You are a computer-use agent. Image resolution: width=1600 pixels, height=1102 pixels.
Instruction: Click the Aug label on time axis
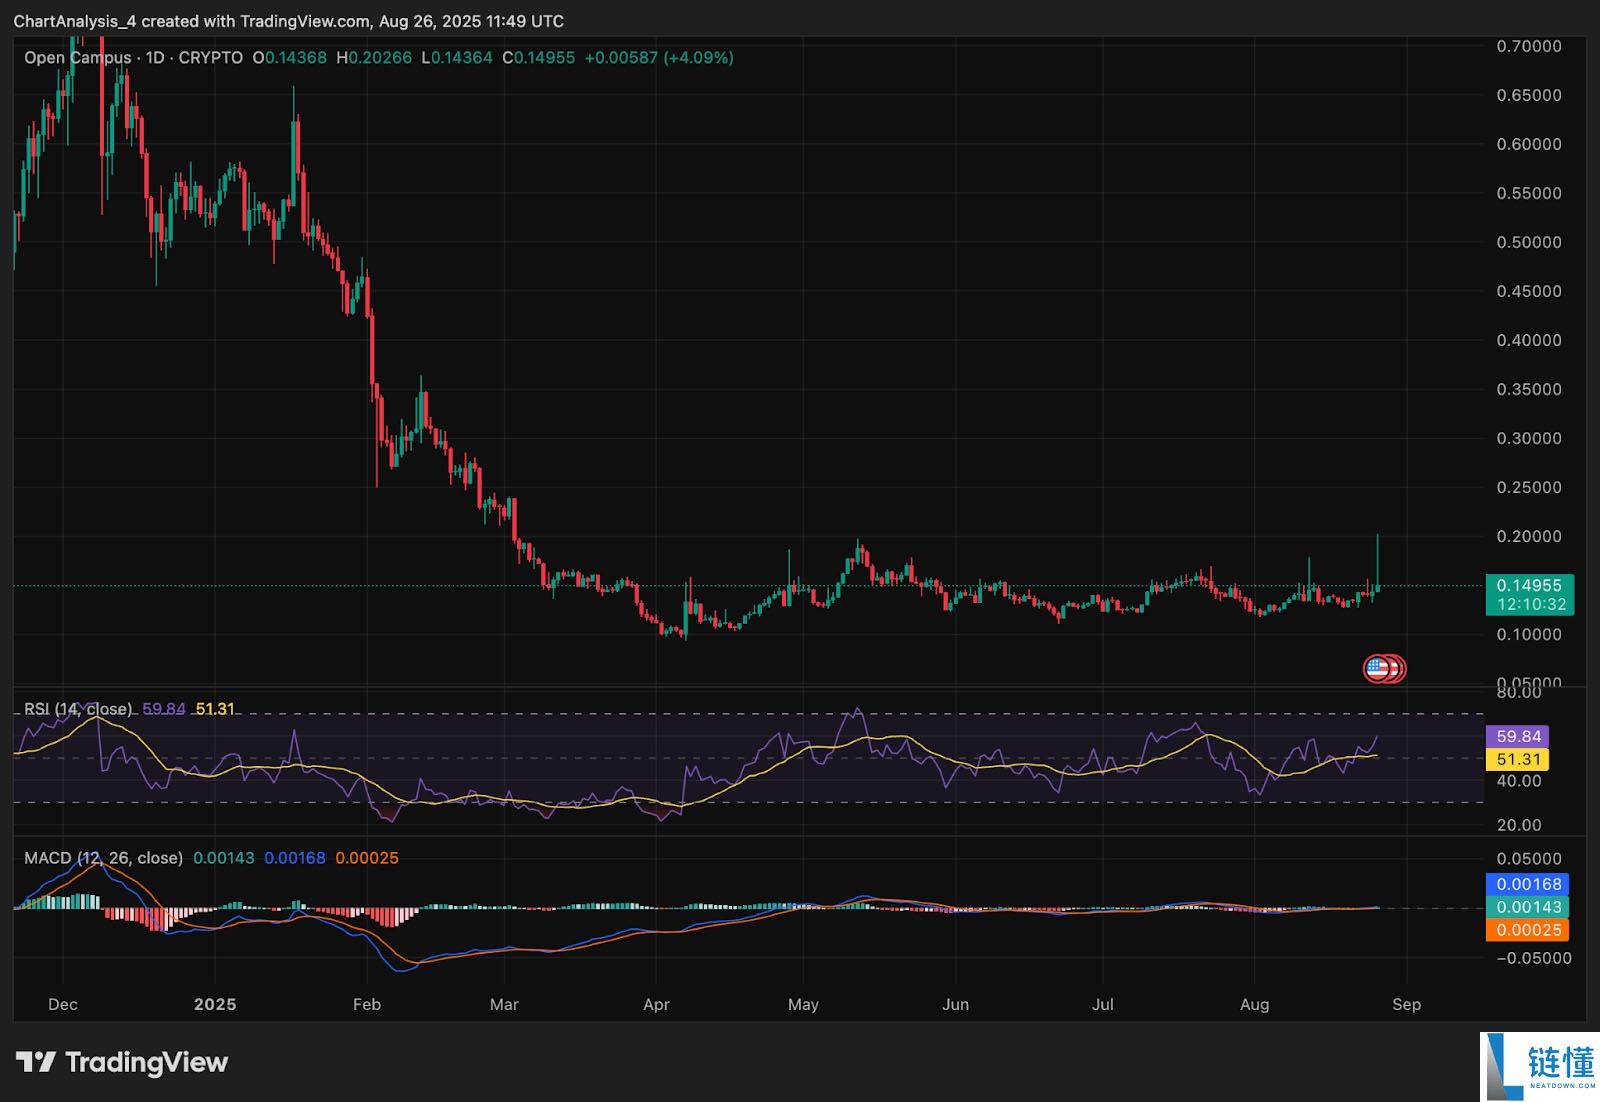1254,1004
